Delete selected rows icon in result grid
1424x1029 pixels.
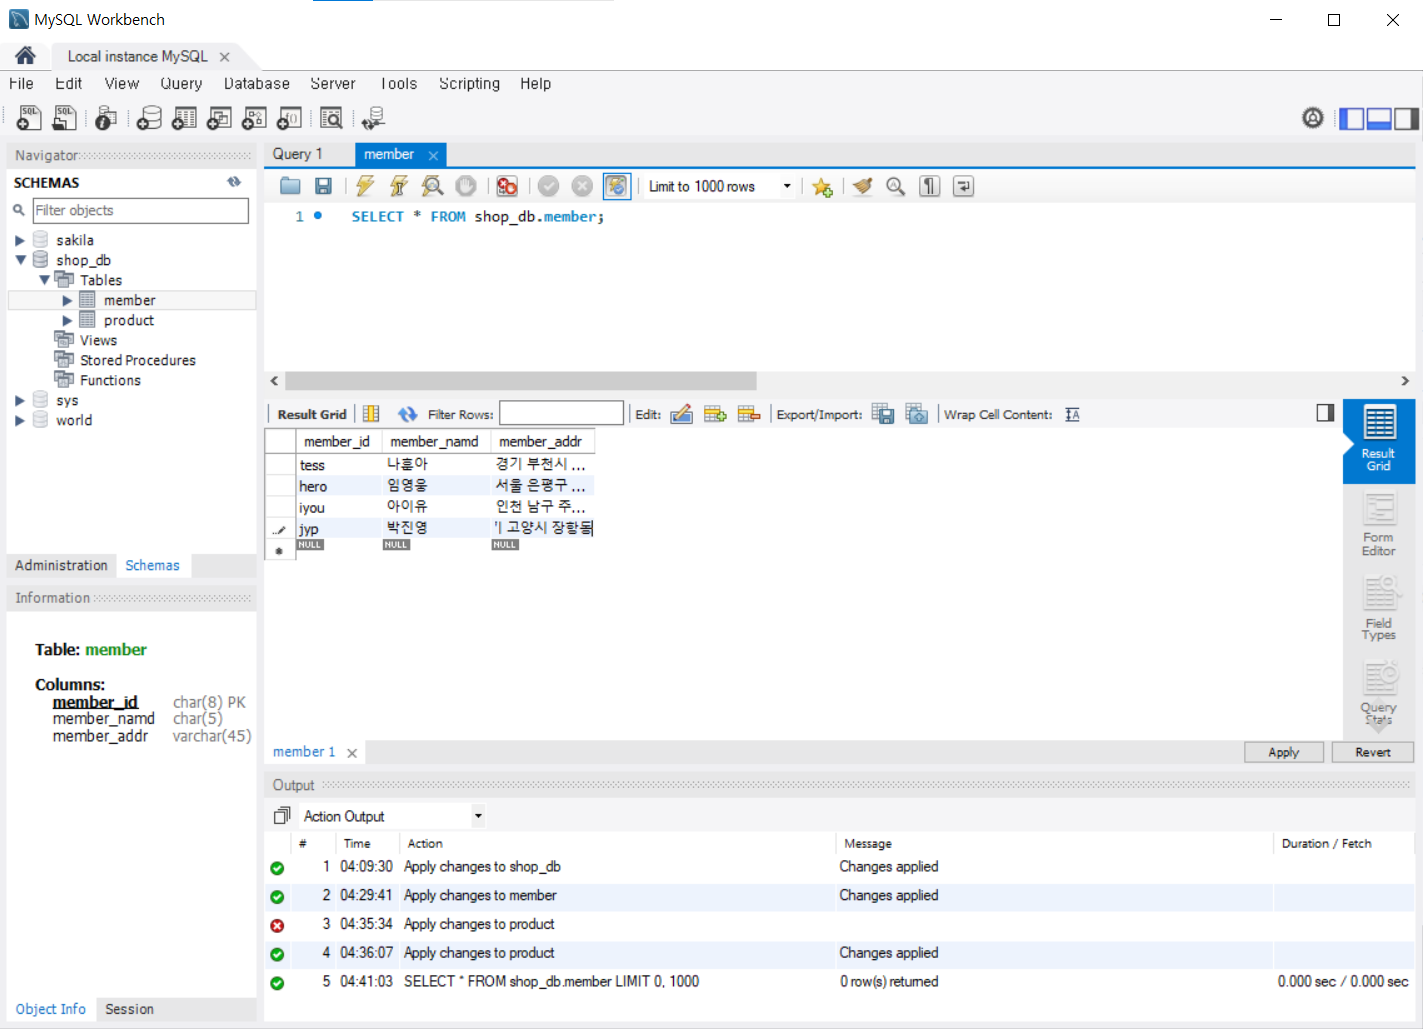tap(749, 414)
